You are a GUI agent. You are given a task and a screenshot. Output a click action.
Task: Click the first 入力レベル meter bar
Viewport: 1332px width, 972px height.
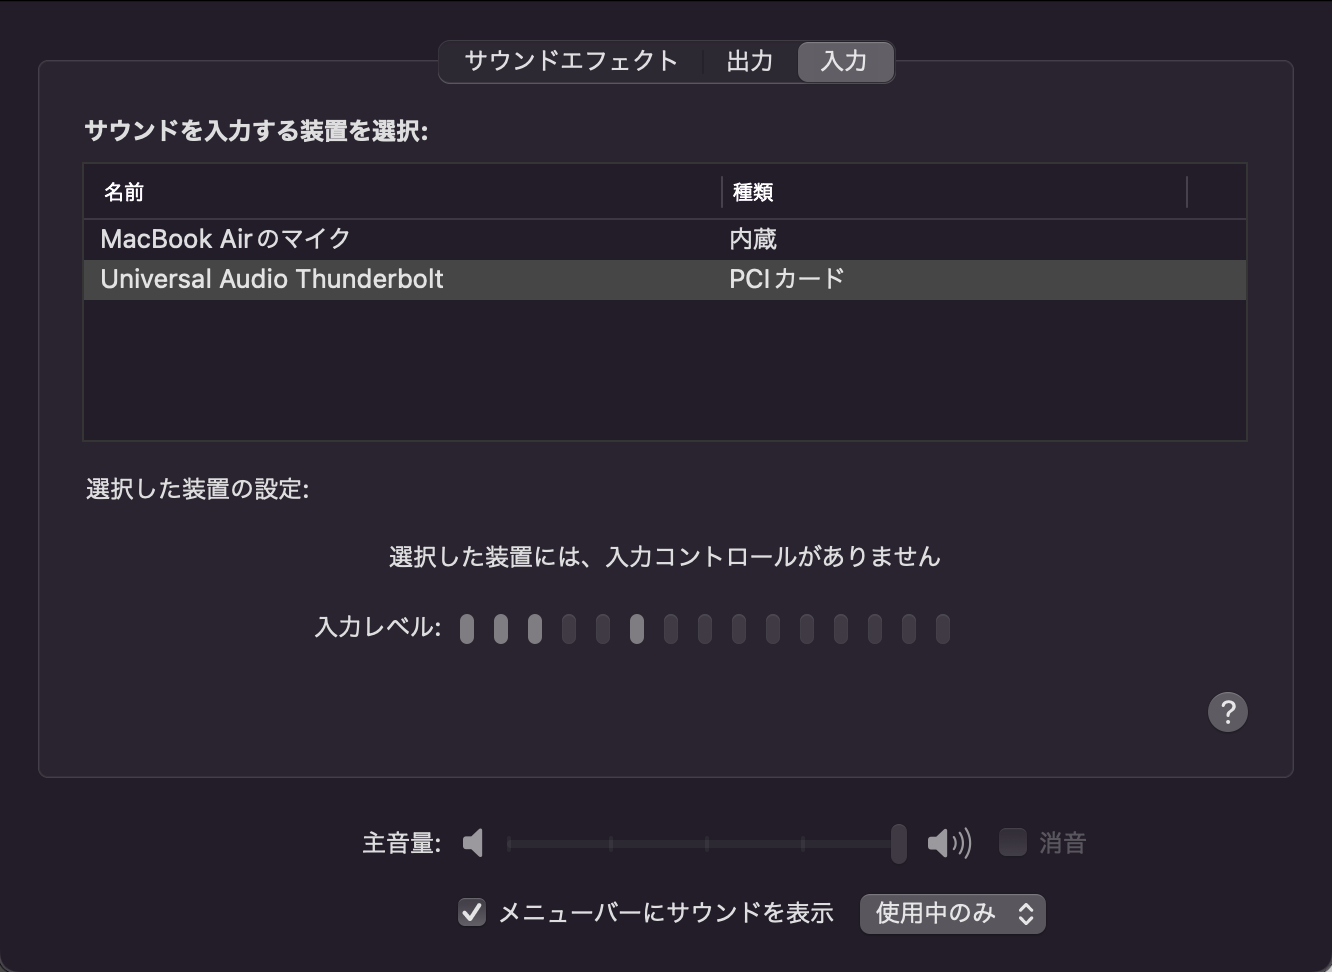click(x=467, y=629)
